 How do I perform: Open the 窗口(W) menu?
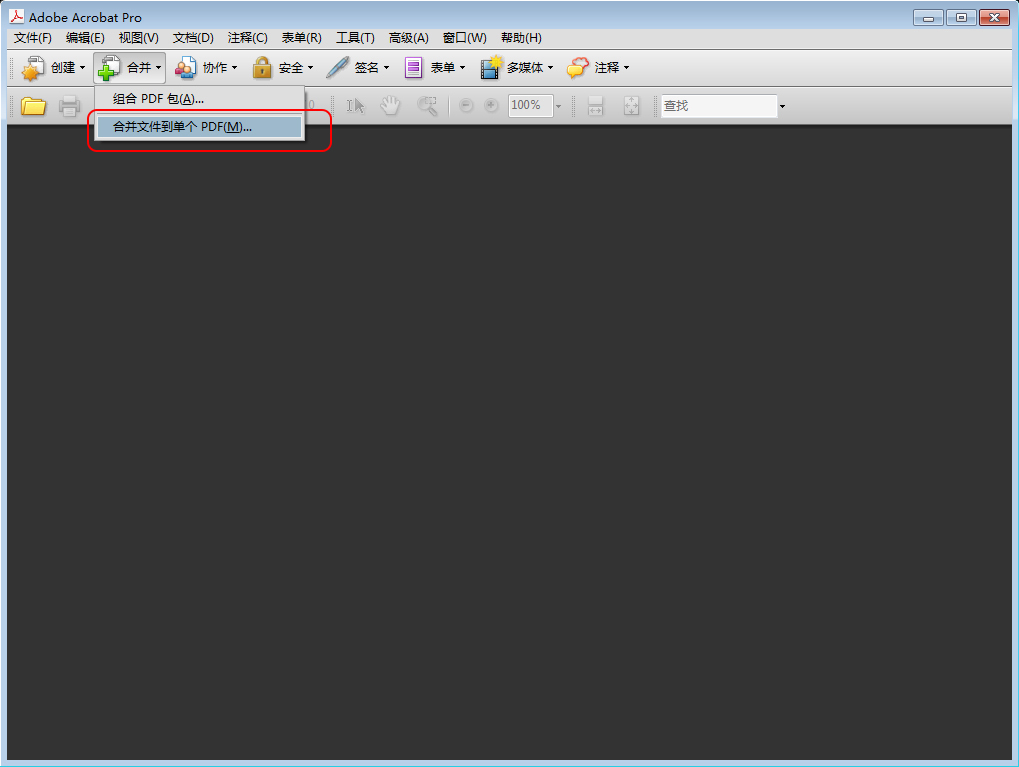click(465, 38)
